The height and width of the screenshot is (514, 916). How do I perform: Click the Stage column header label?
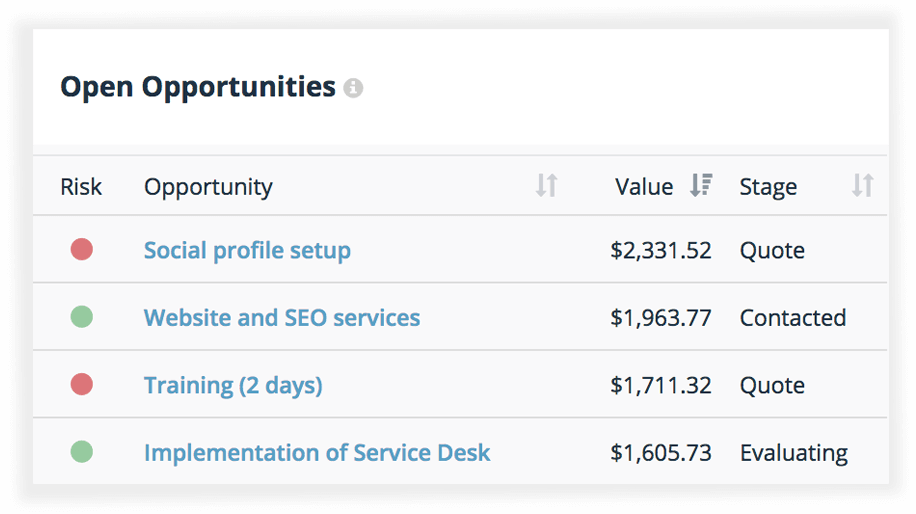tap(768, 187)
